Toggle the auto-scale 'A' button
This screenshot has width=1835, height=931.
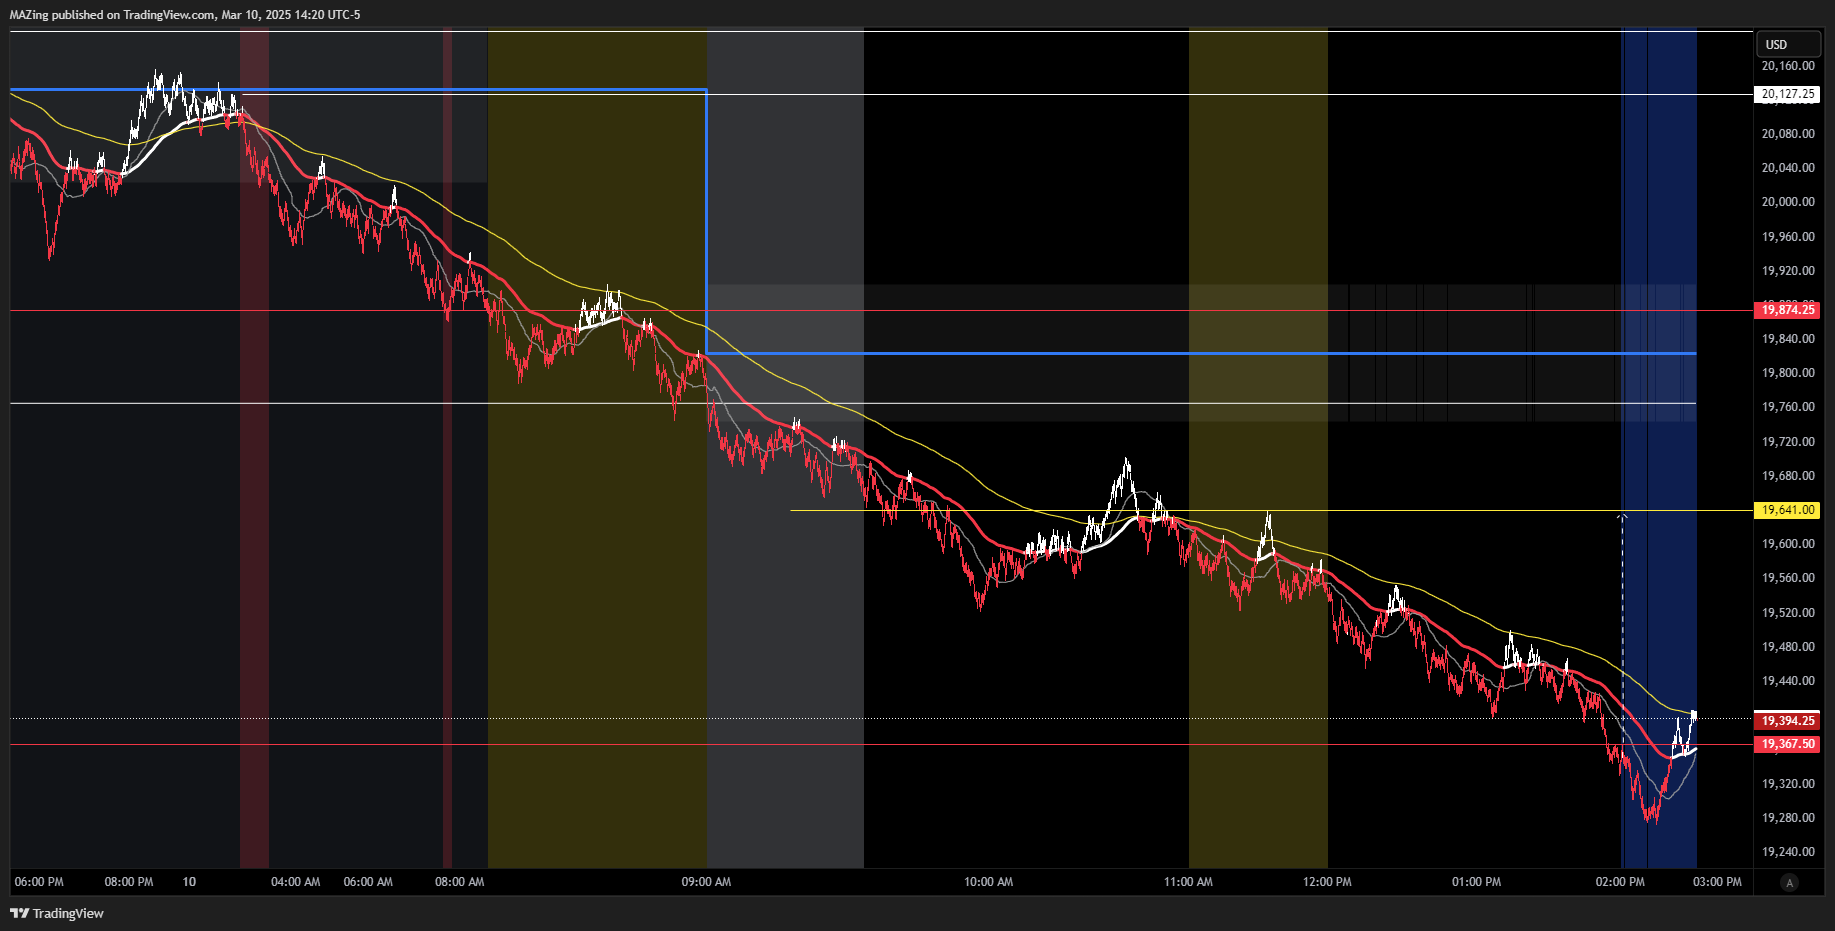click(x=1790, y=882)
